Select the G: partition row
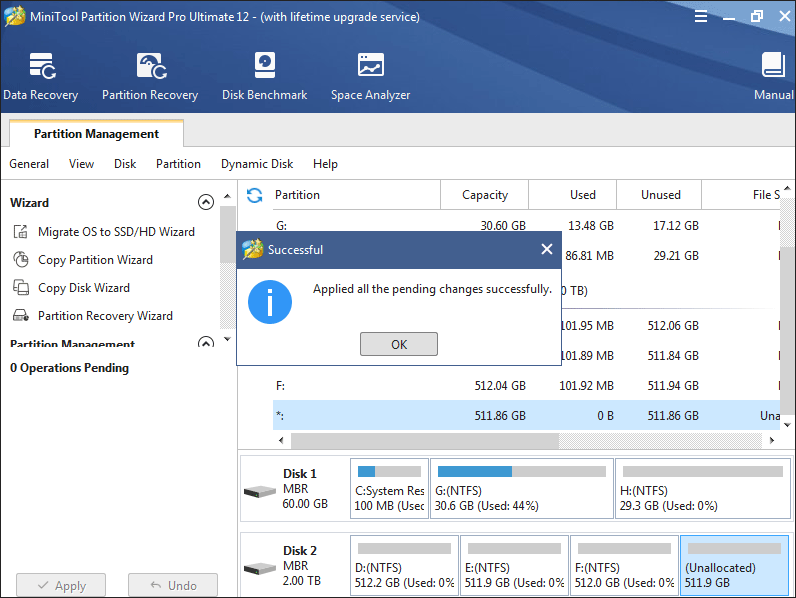 tap(526, 225)
